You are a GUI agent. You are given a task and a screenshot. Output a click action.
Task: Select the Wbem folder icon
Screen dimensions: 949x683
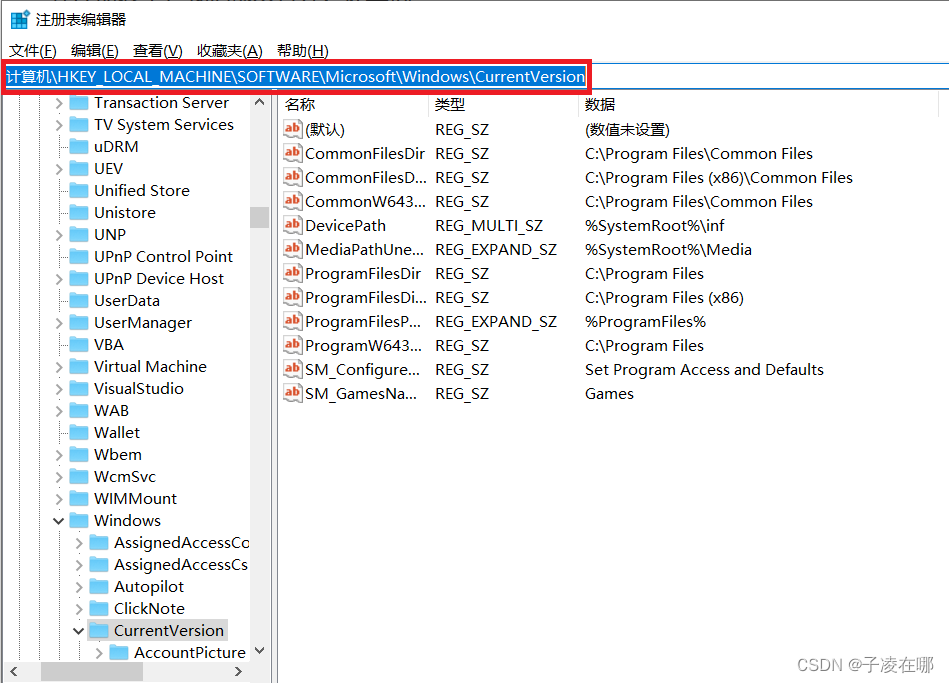pyautogui.click(x=79, y=455)
